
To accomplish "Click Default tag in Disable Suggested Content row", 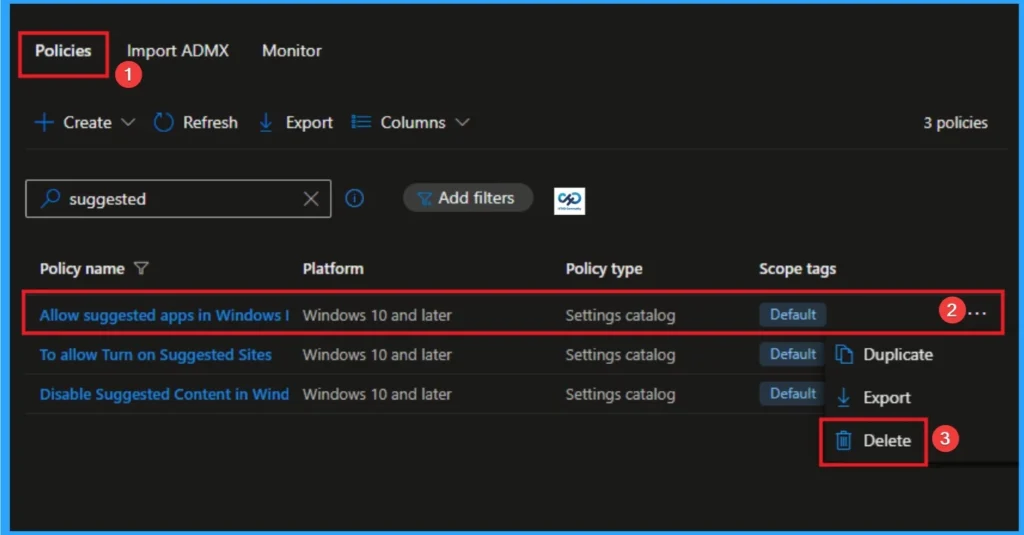I will coord(793,393).
